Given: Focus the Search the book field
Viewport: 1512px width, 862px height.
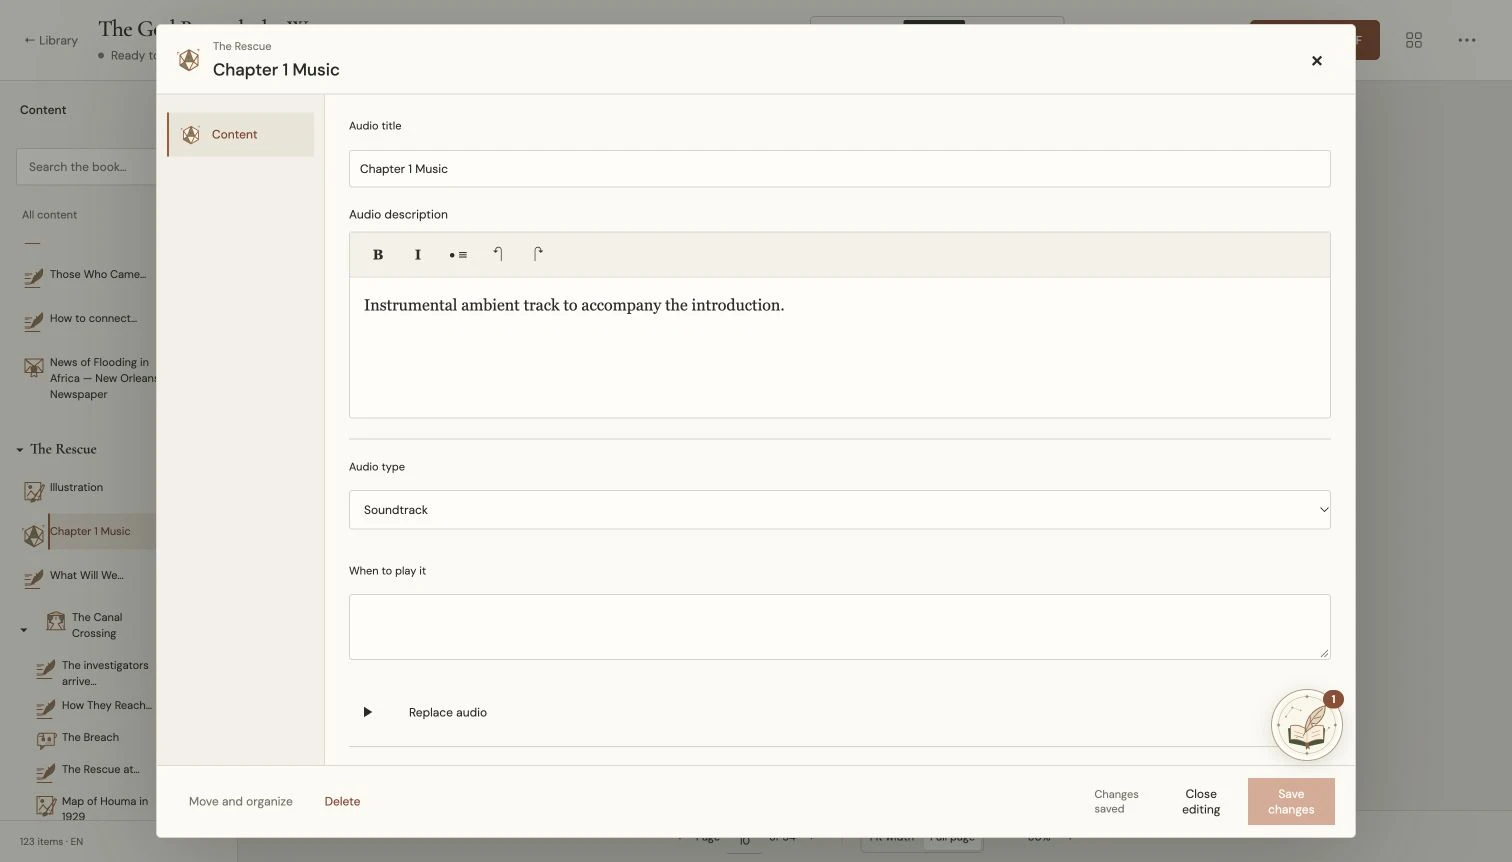Looking at the screenshot, I should (87, 167).
